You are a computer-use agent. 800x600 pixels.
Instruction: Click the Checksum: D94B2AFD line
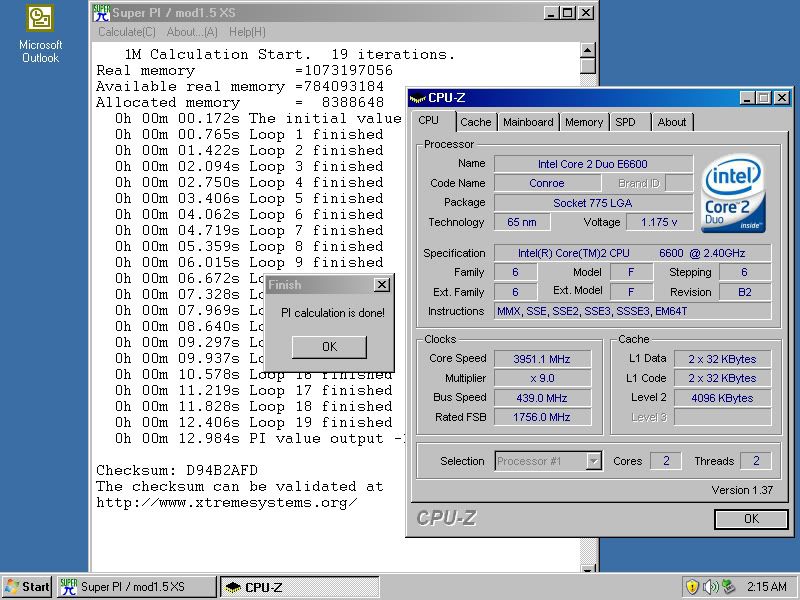pos(177,470)
